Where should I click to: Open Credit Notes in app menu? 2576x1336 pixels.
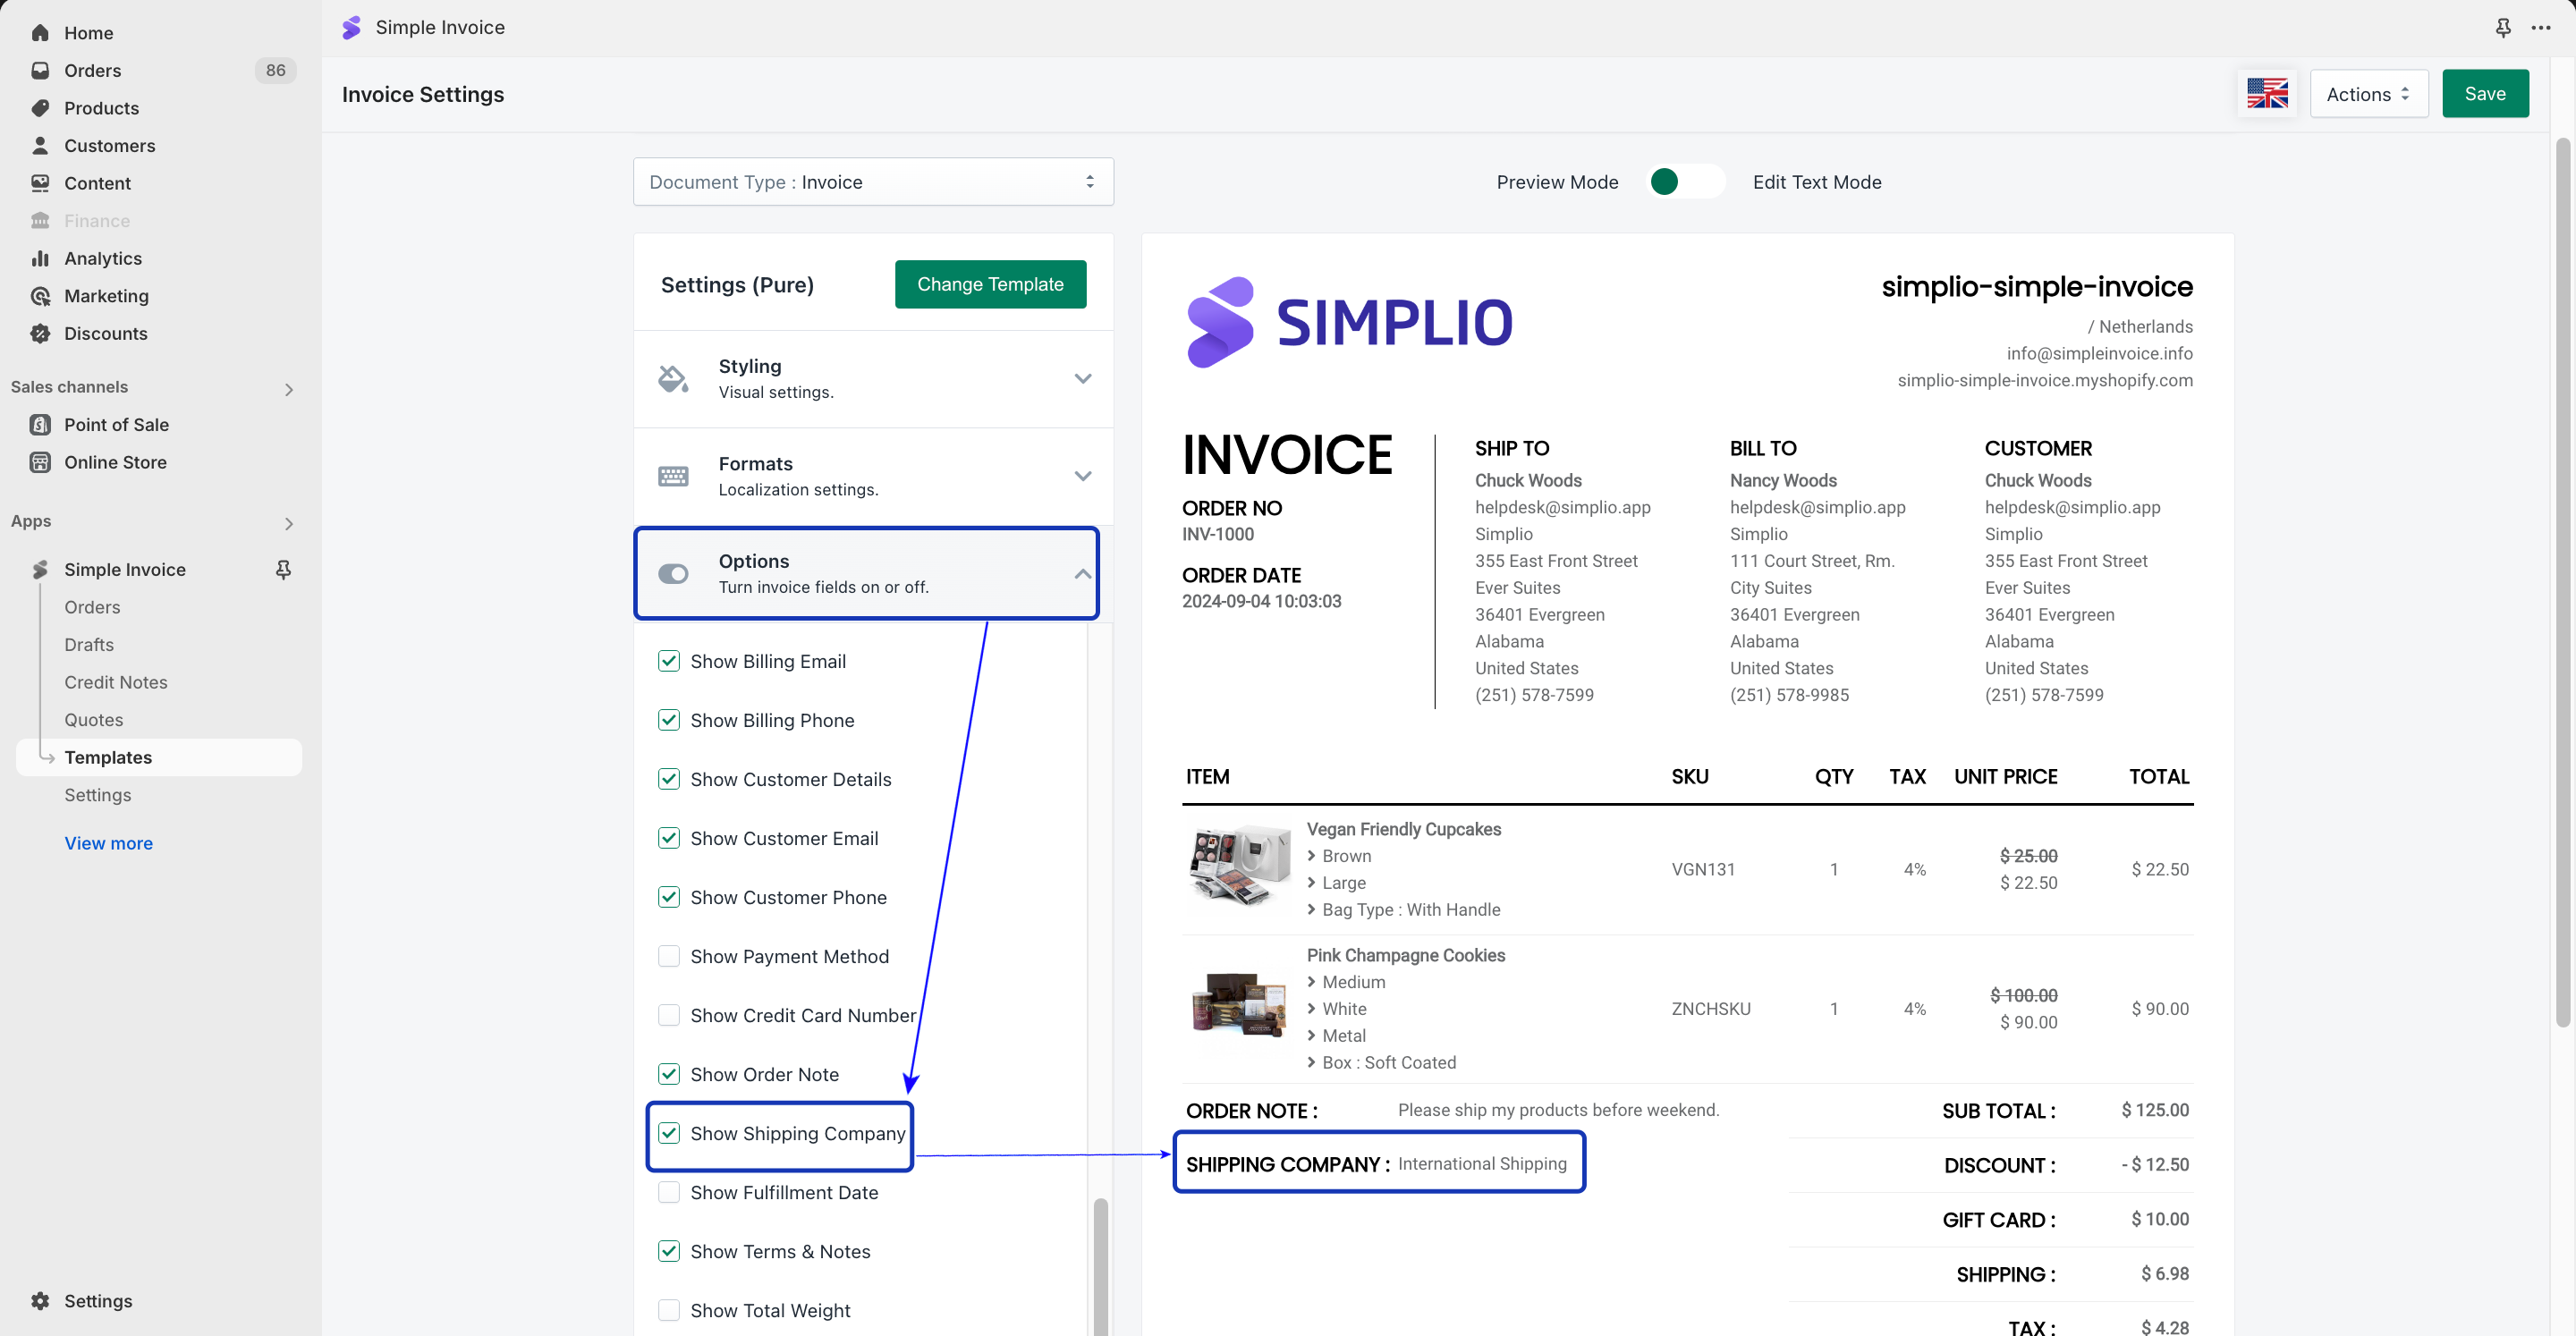coord(116,682)
